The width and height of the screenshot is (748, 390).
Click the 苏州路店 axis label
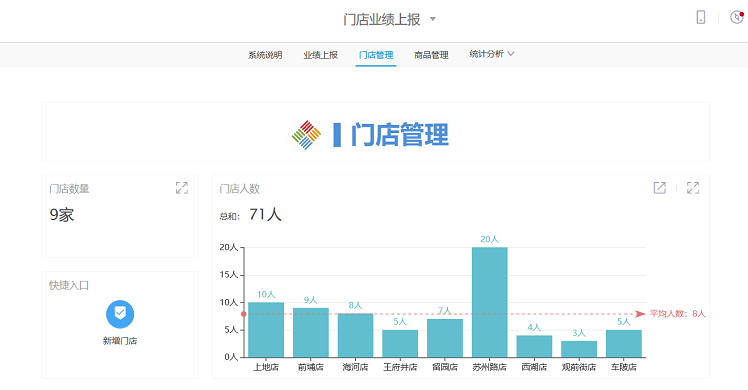[x=489, y=367]
